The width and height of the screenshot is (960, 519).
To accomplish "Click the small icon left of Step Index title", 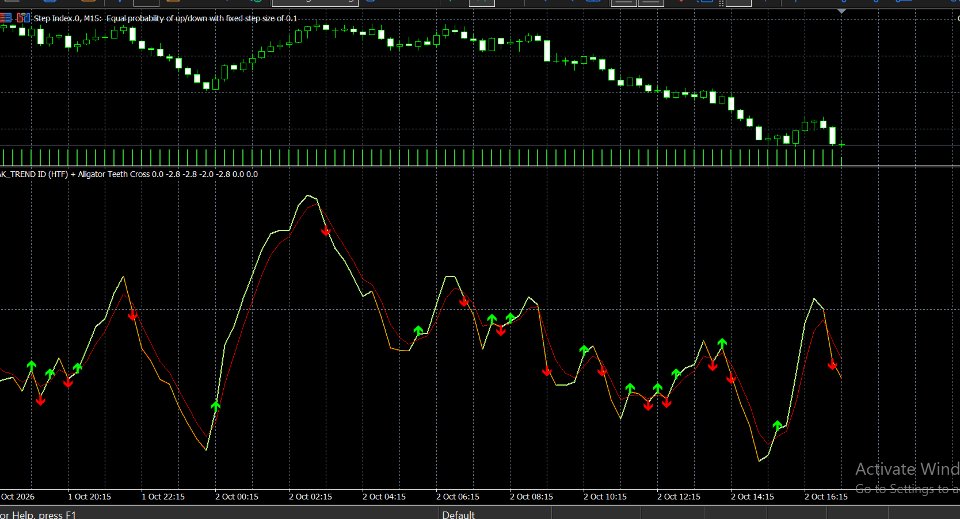I will [x=23, y=18].
